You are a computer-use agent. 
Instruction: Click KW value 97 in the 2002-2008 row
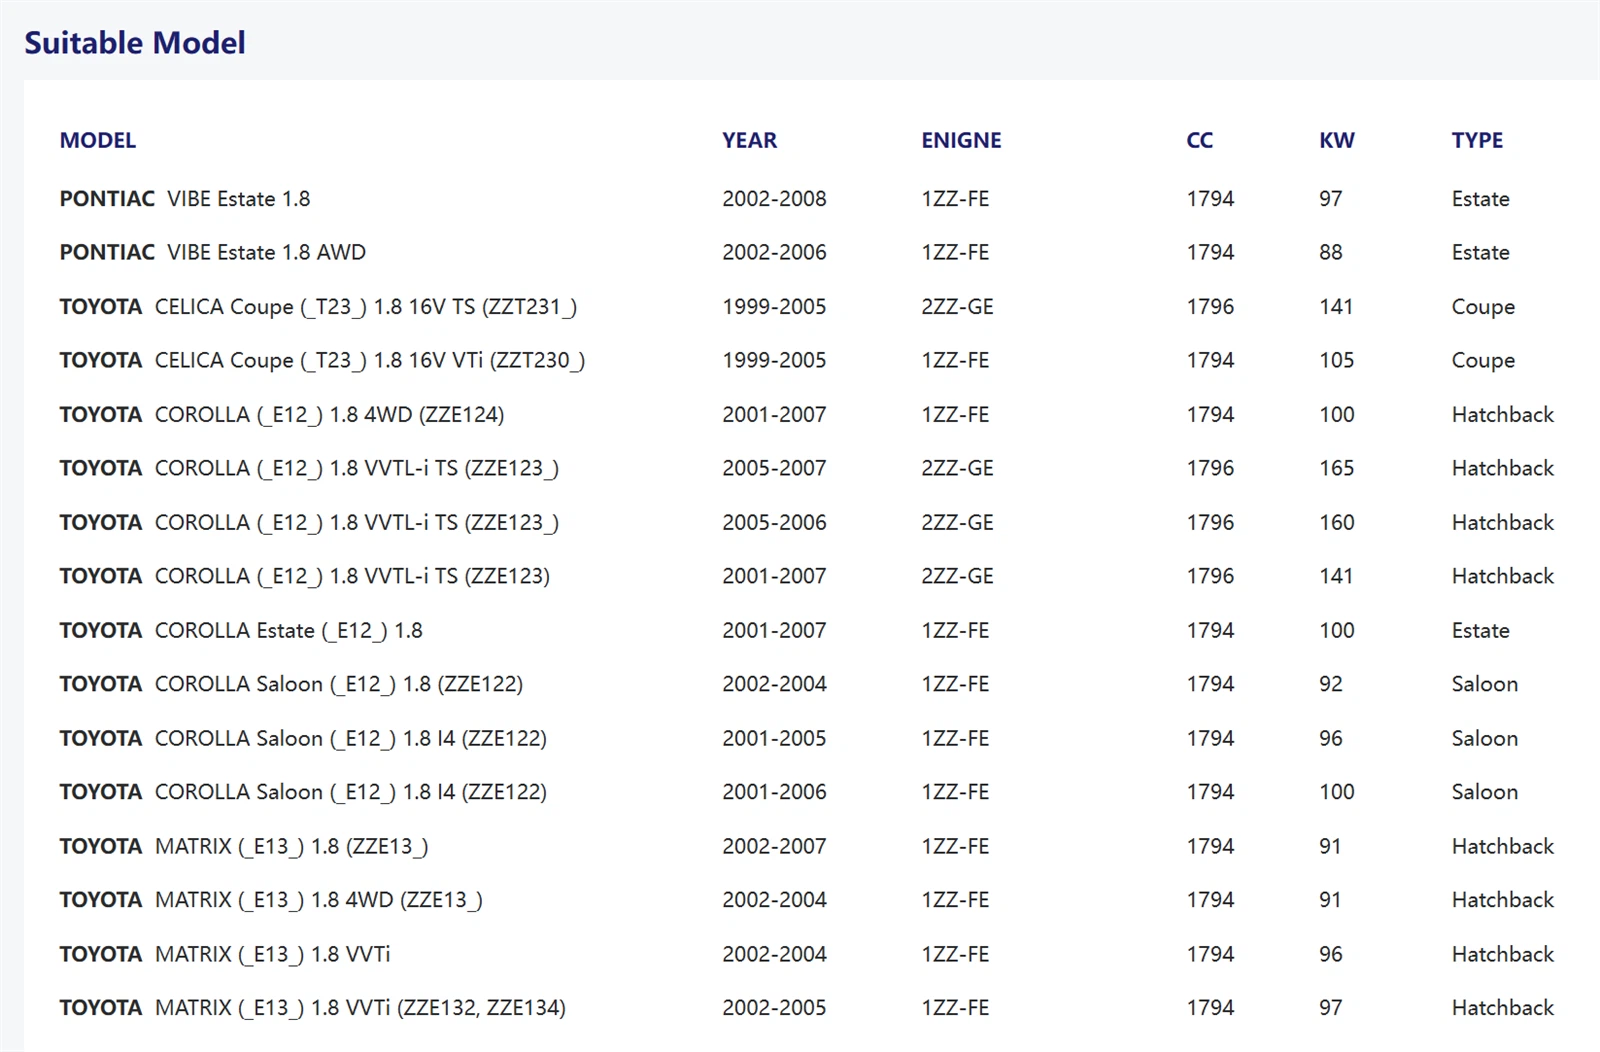tap(1331, 199)
